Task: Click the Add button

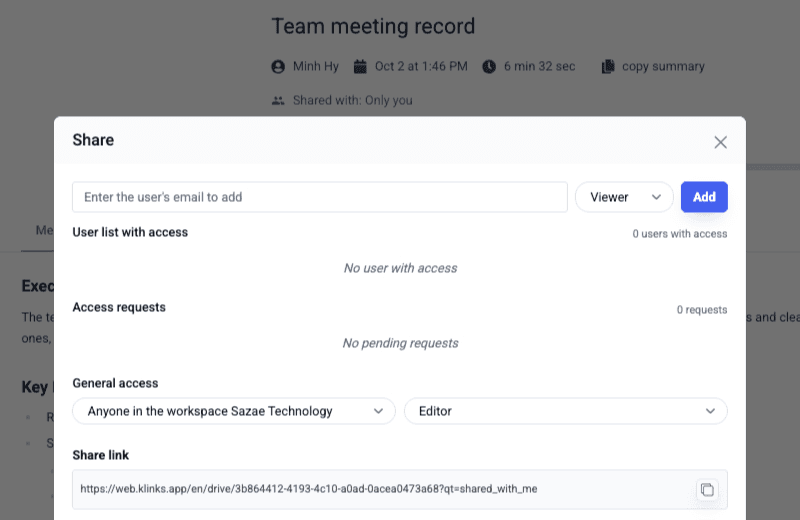Action: click(704, 197)
